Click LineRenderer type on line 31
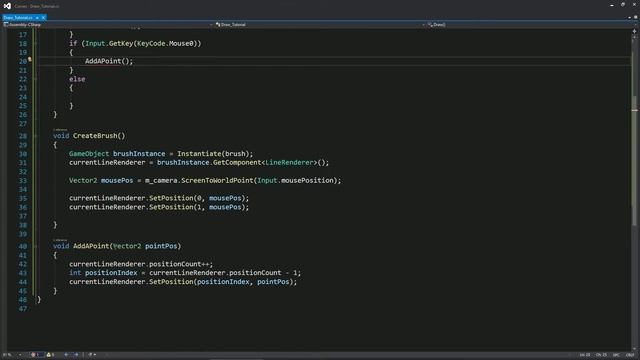The width and height of the screenshot is (640, 360). point(289,162)
